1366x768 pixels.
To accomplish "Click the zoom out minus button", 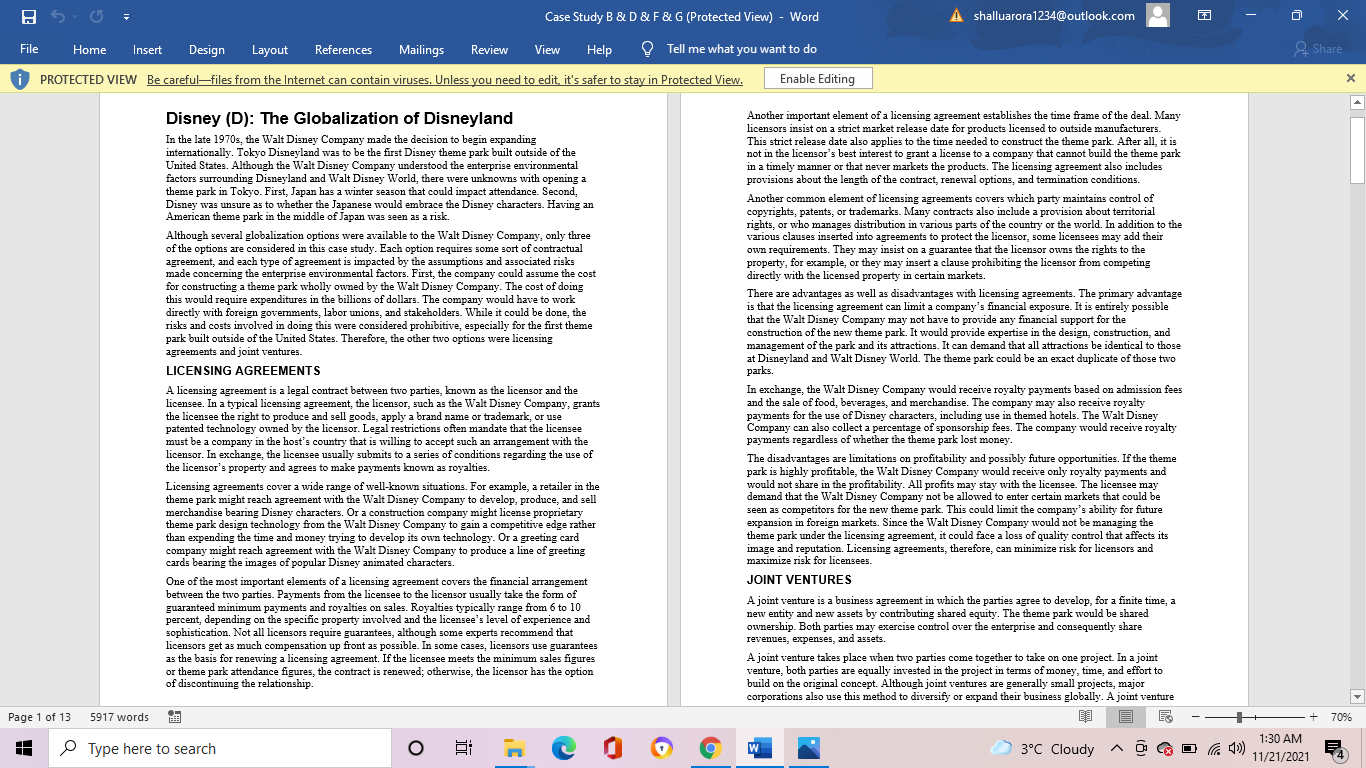I will coord(1196,717).
